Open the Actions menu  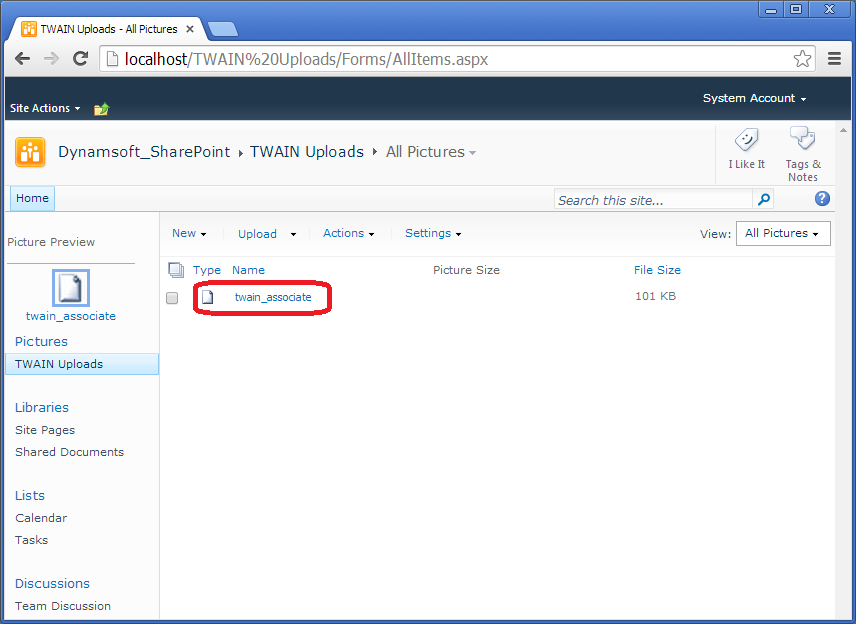click(348, 233)
